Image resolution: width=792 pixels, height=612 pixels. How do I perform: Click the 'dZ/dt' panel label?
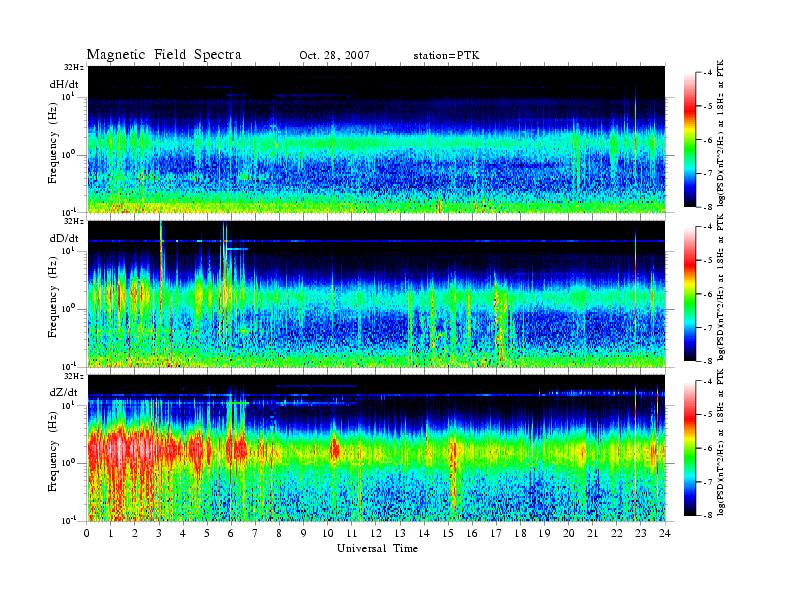click(64, 392)
